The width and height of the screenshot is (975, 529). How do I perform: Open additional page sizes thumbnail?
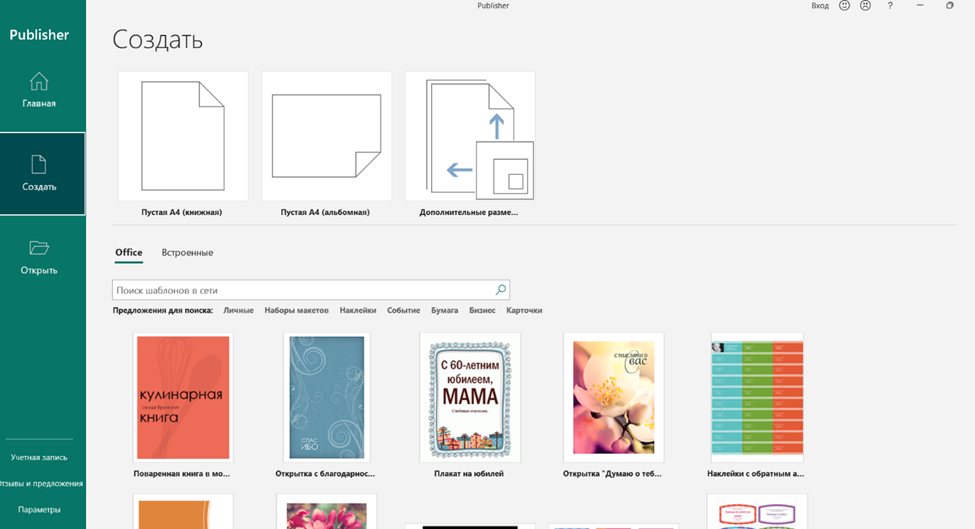470,136
